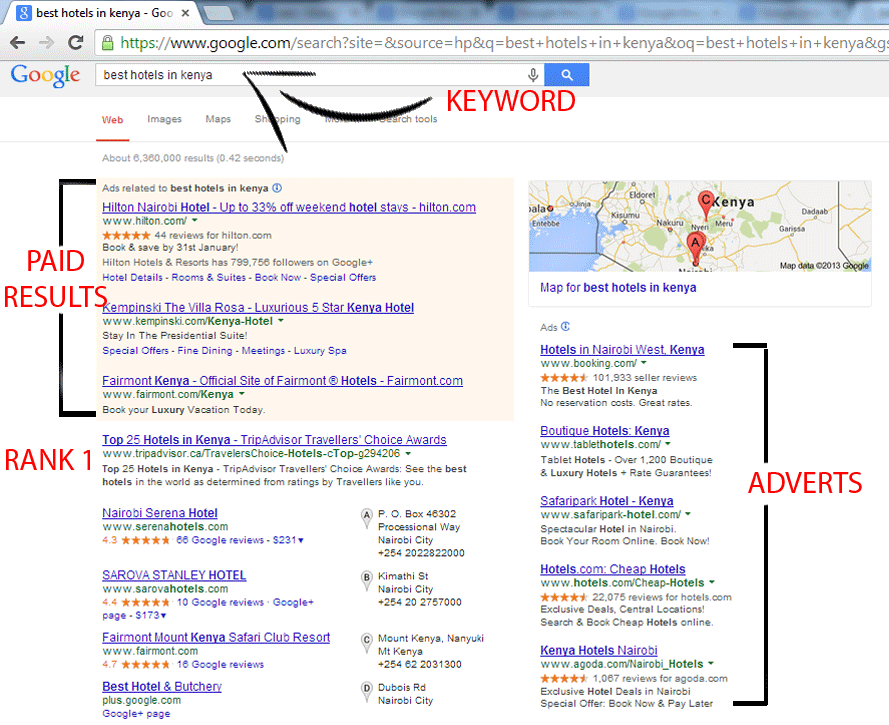Open Kempinski The Villa Rosa ad link
The width and height of the screenshot is (889, 725).
[x=258, y=308]
